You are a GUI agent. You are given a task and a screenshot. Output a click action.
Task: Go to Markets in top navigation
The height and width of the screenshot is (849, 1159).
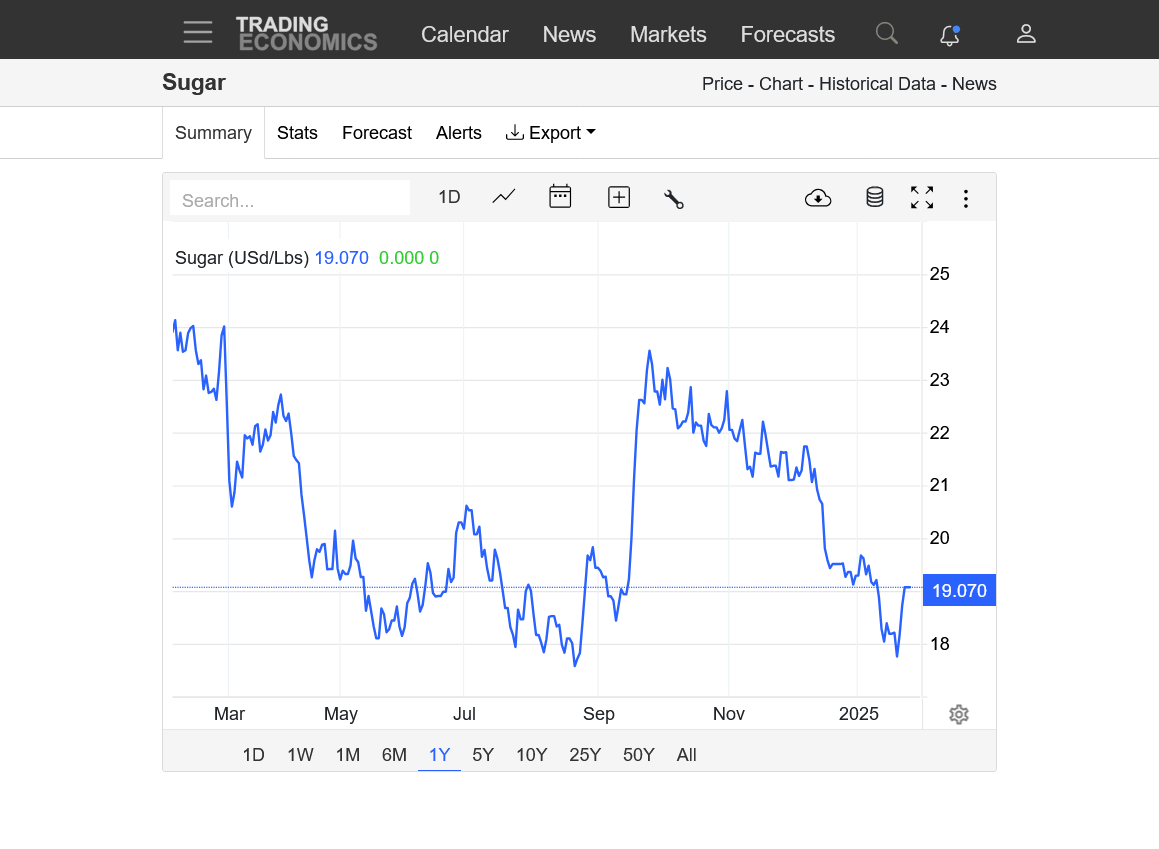(668, 34)
